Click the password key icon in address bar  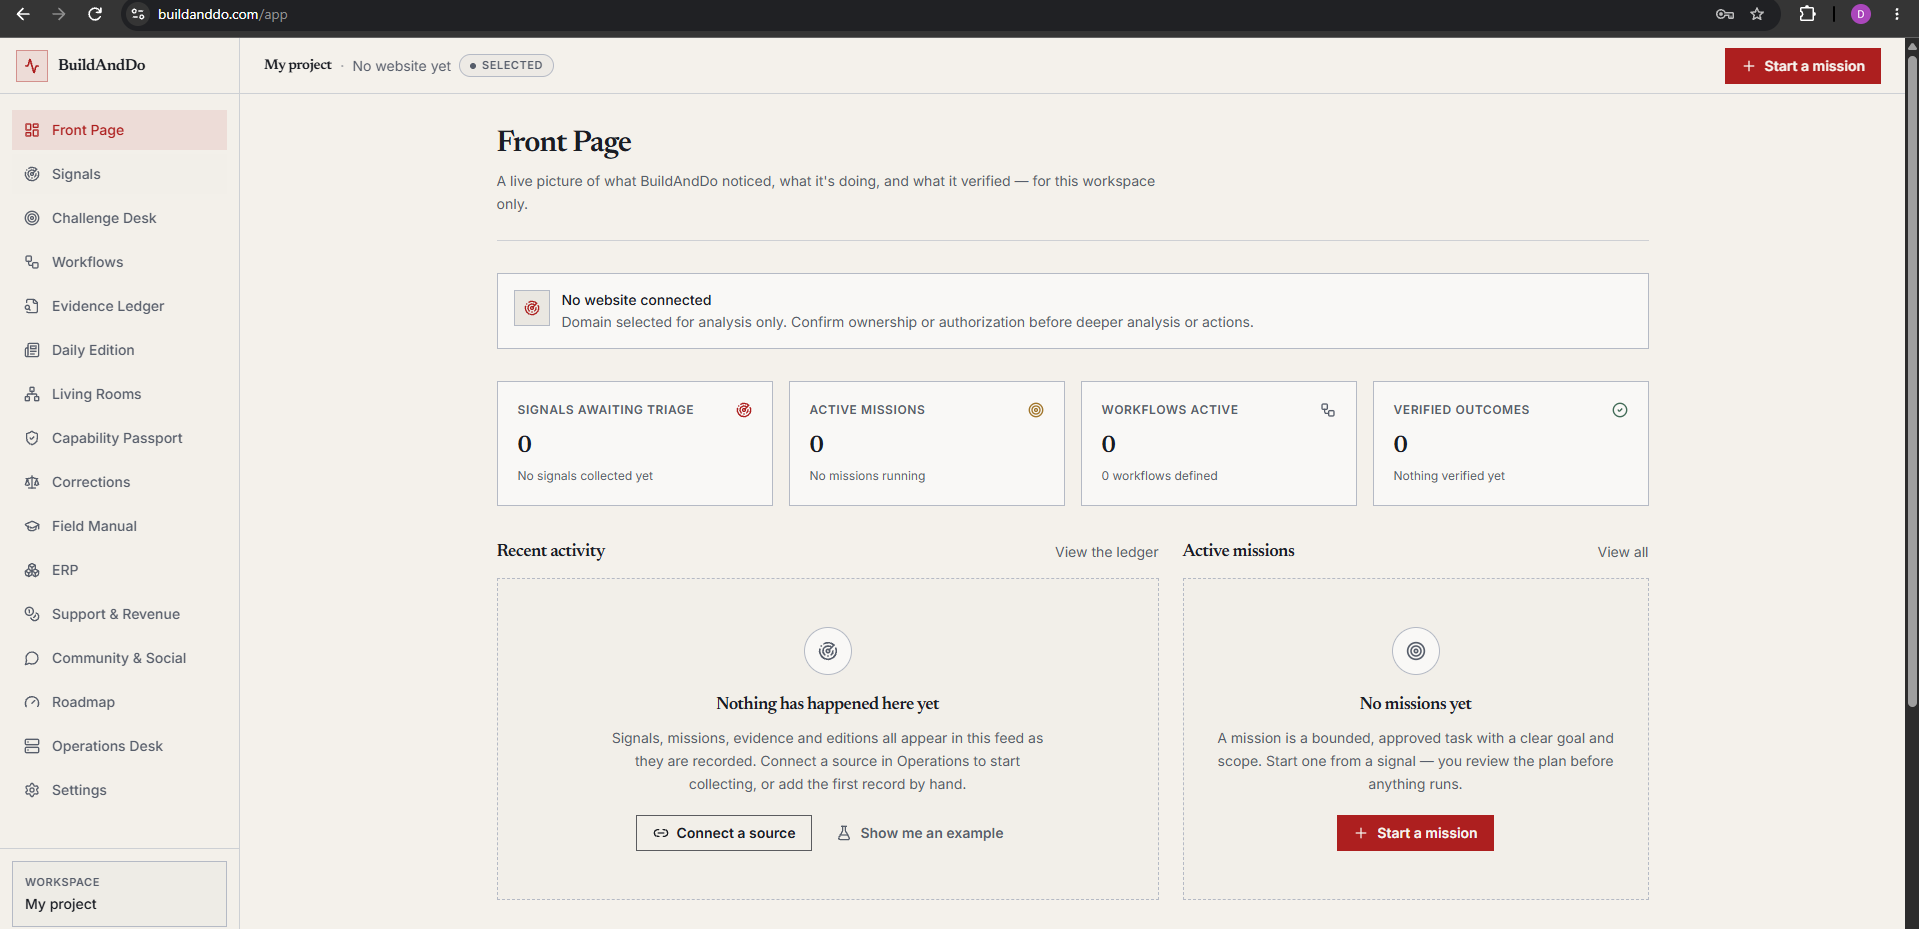click(x=1725, y=14)
